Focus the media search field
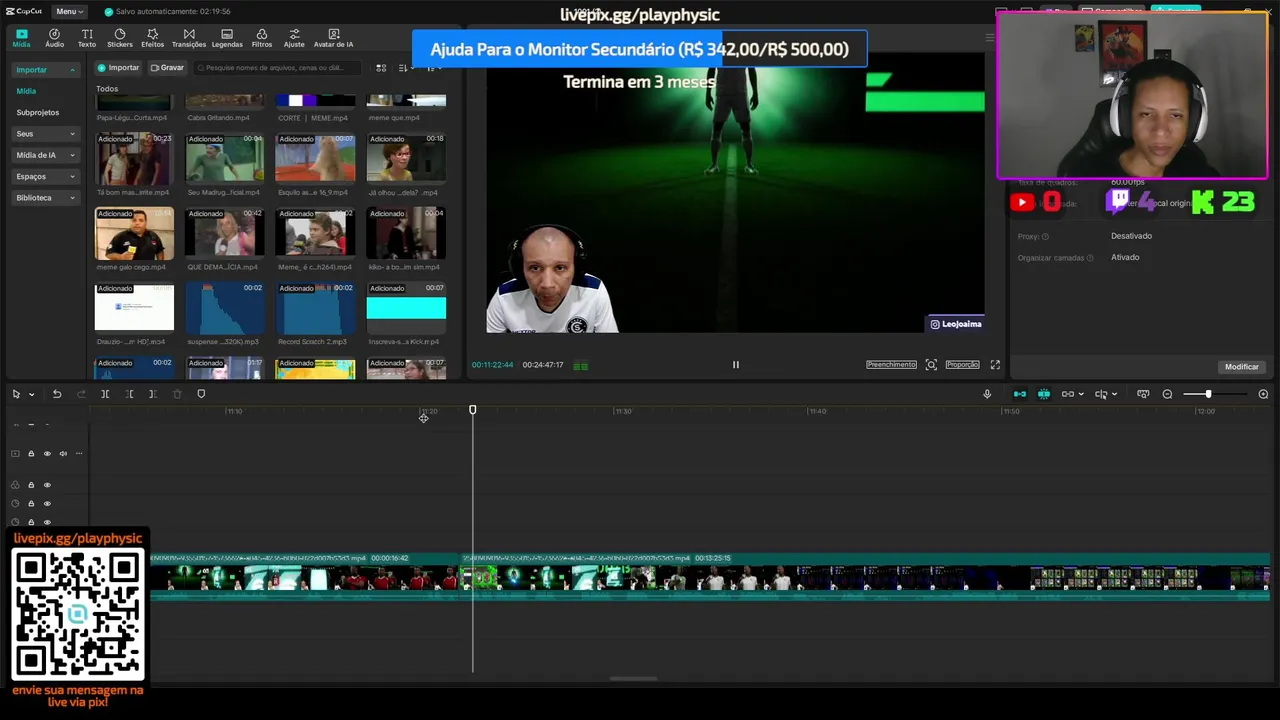This screenshot has height=720, width=1280. (x=277, y=68)
